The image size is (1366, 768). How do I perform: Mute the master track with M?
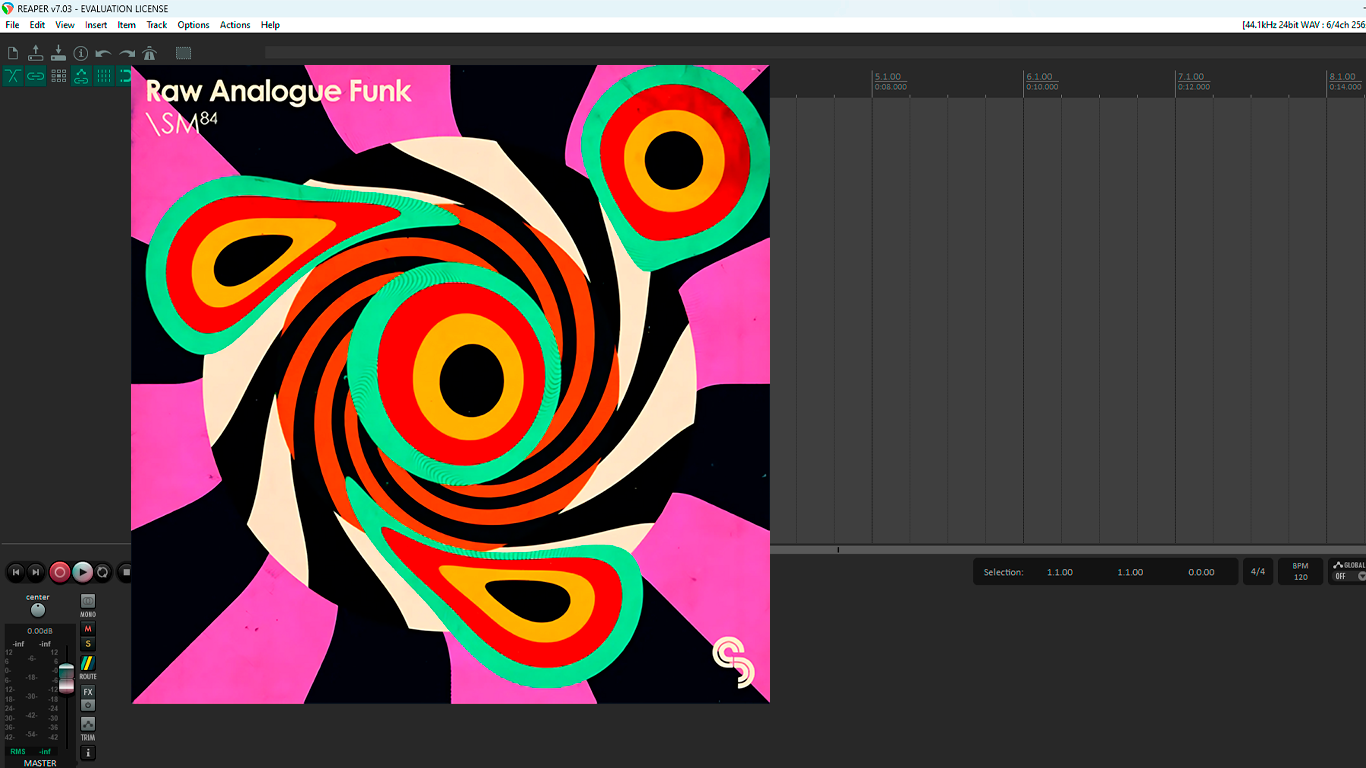[88, 629]
